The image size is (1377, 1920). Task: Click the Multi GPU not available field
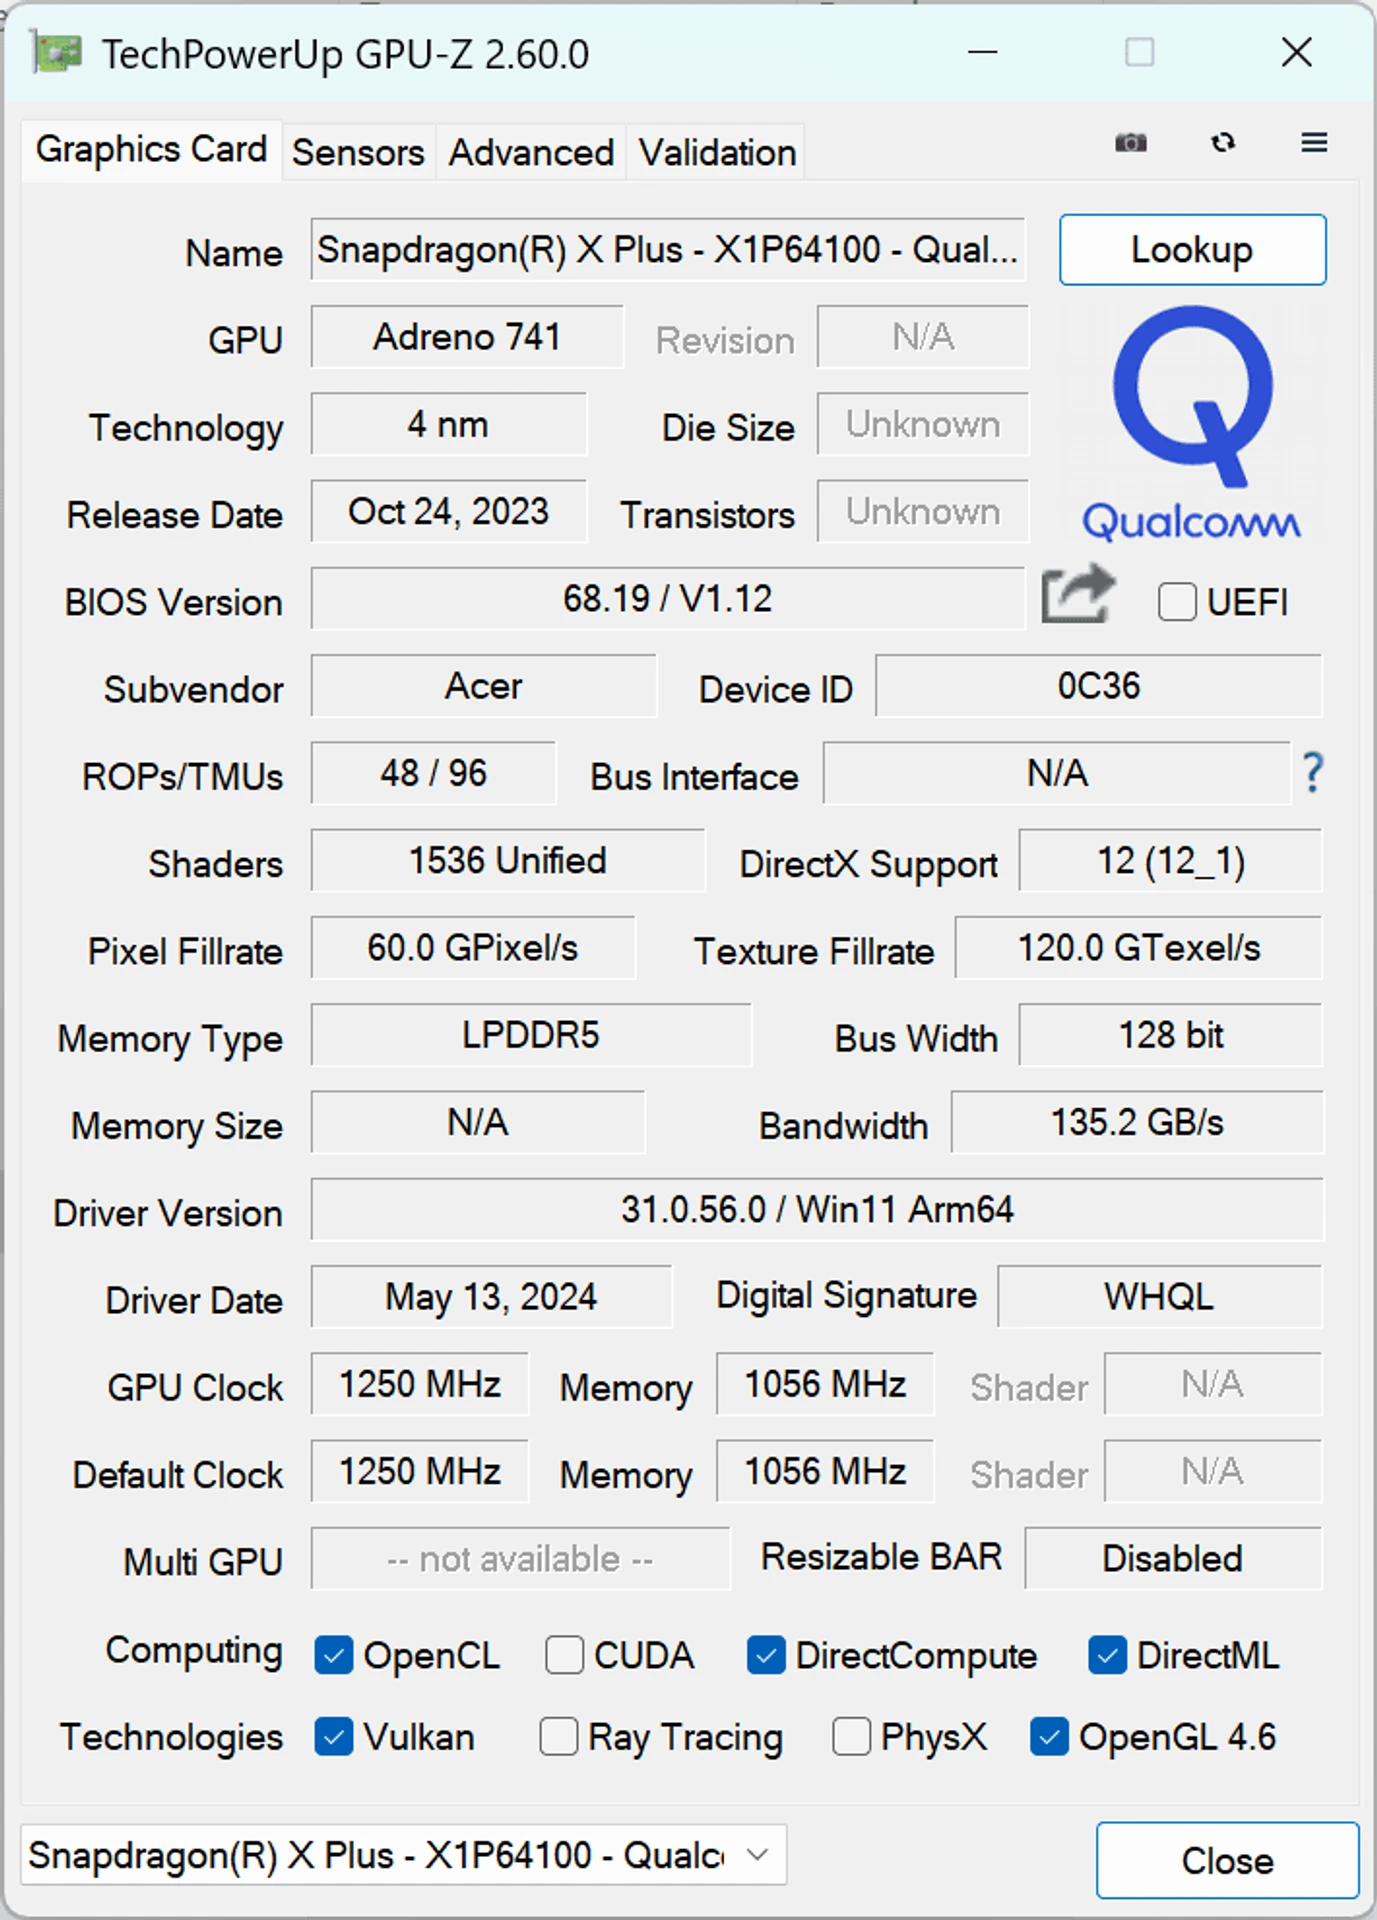[x=520, y=1558]
